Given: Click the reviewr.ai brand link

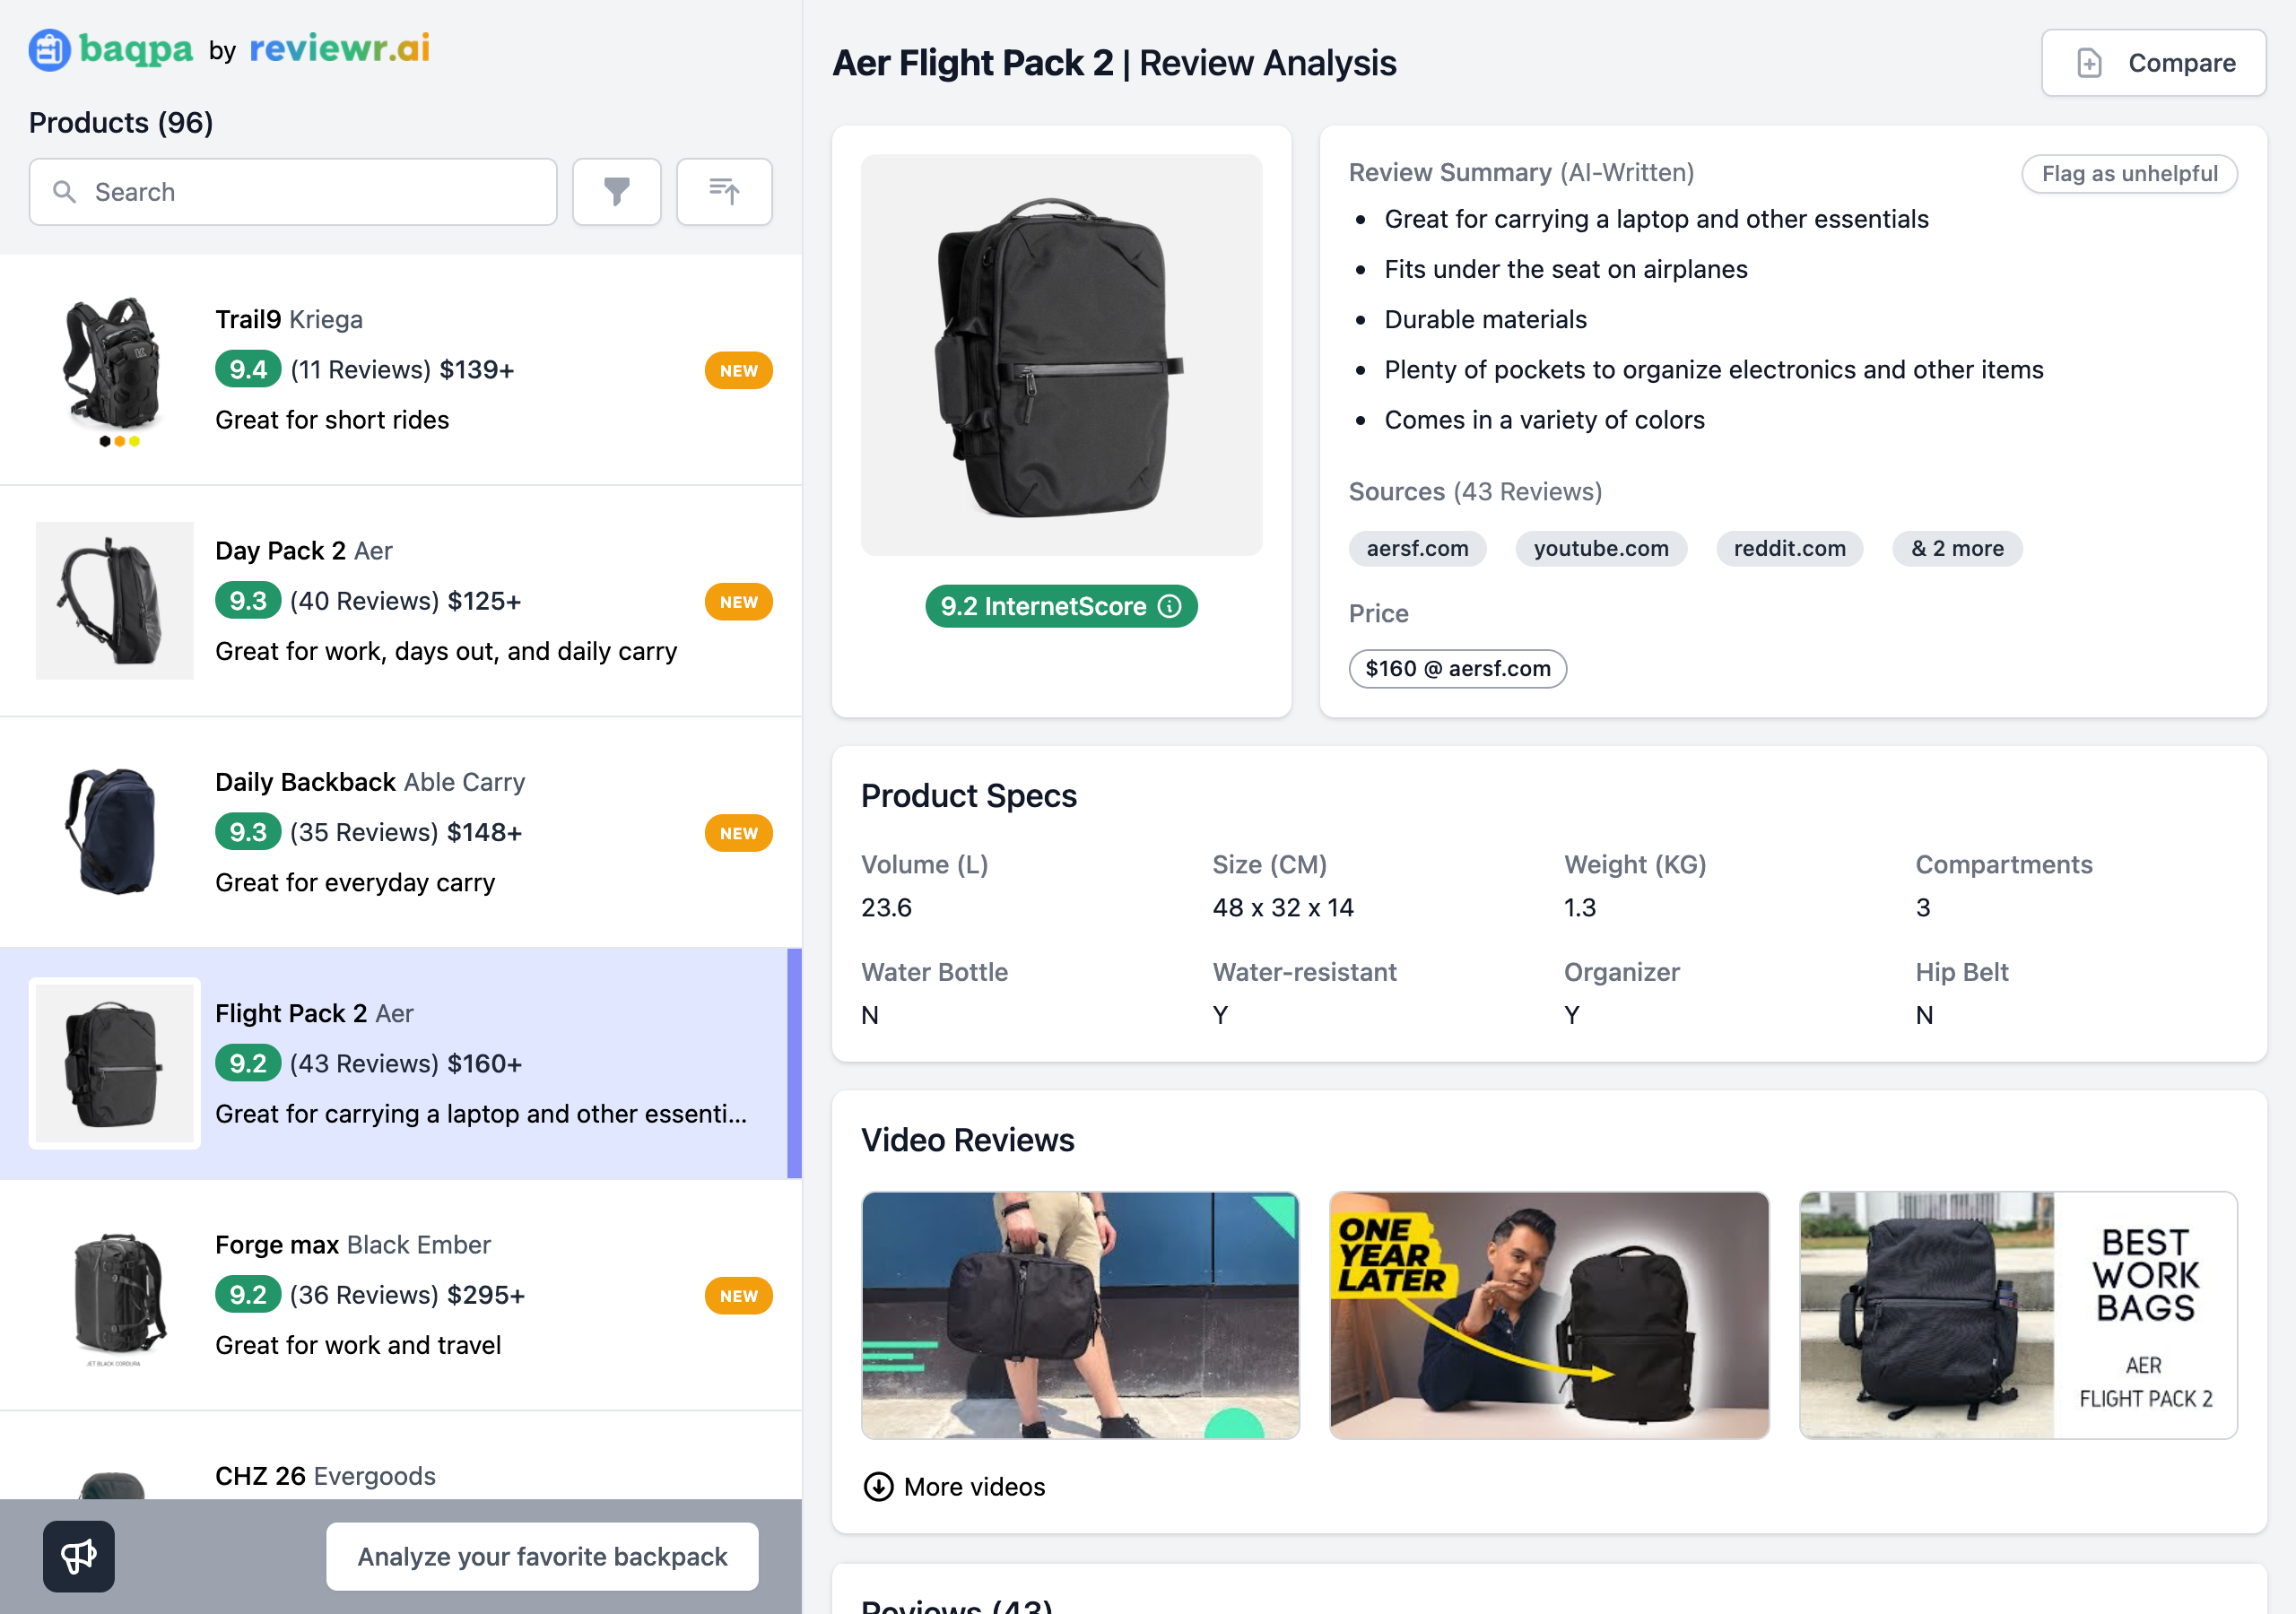Looking at the screenshot, I should click(x=339, y=48).
